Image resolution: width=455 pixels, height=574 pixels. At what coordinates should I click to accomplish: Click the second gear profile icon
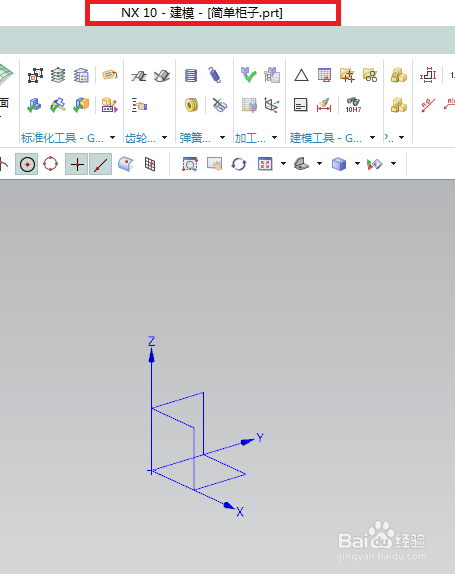tap(162, 76)
